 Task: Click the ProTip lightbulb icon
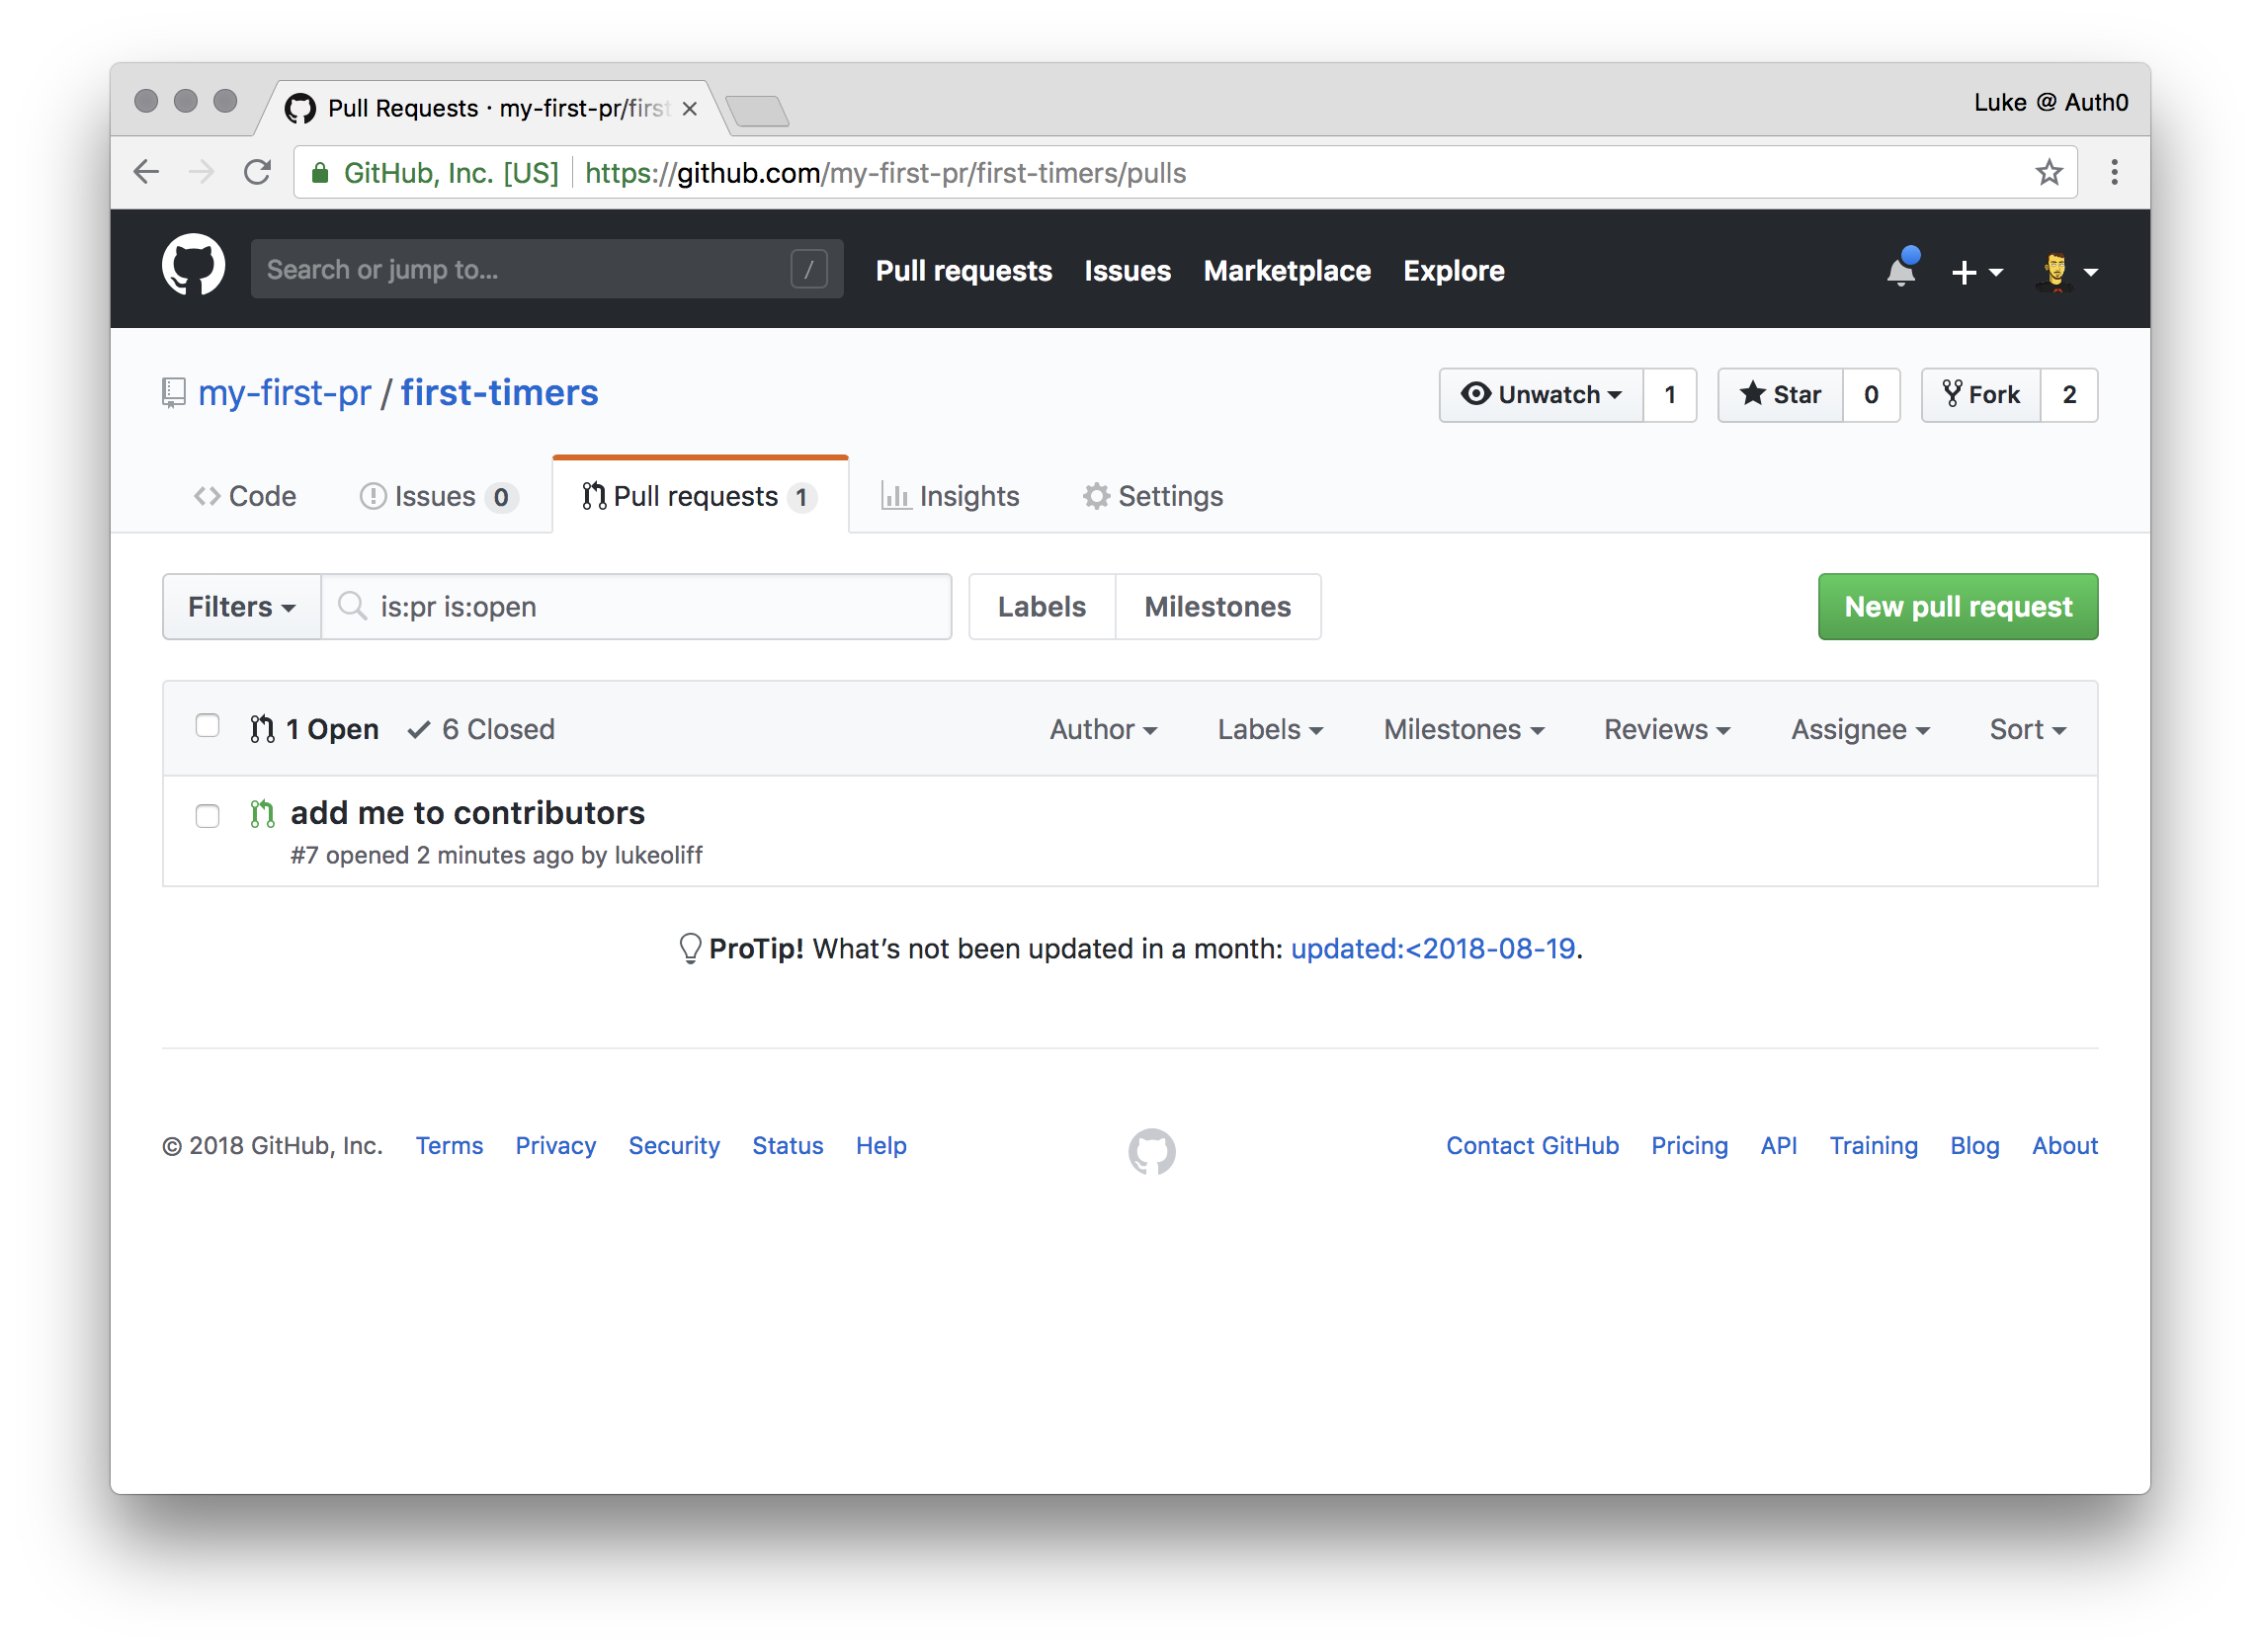tap(690, 948)
